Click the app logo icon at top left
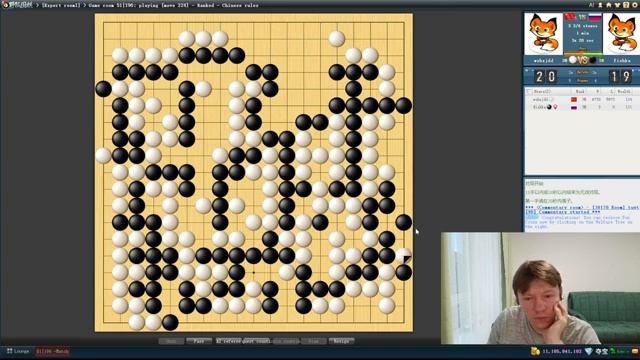This screenshot has width=640, height=360. [x=5, y=5]
